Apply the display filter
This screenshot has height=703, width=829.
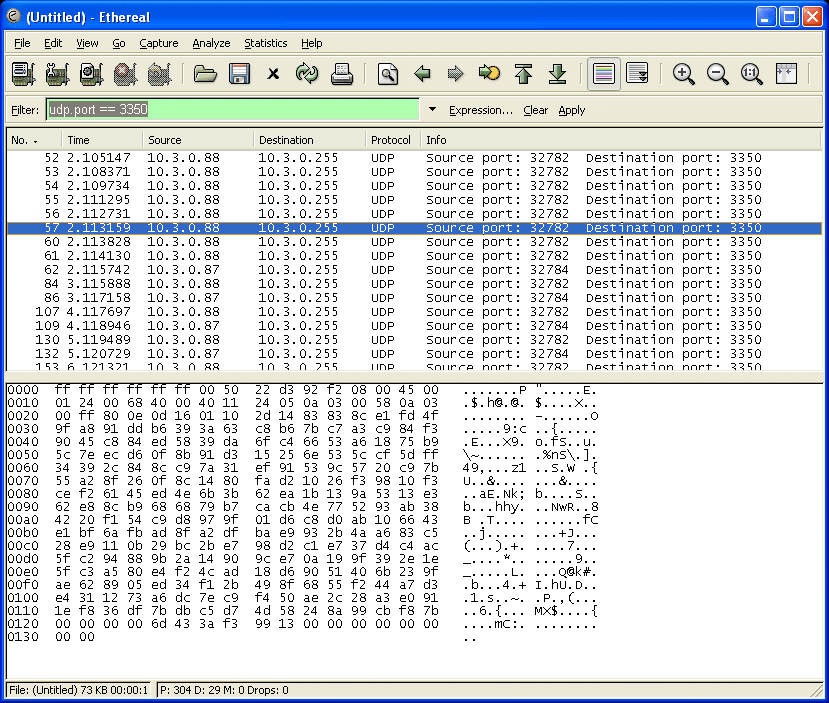(x=572, y=110)
